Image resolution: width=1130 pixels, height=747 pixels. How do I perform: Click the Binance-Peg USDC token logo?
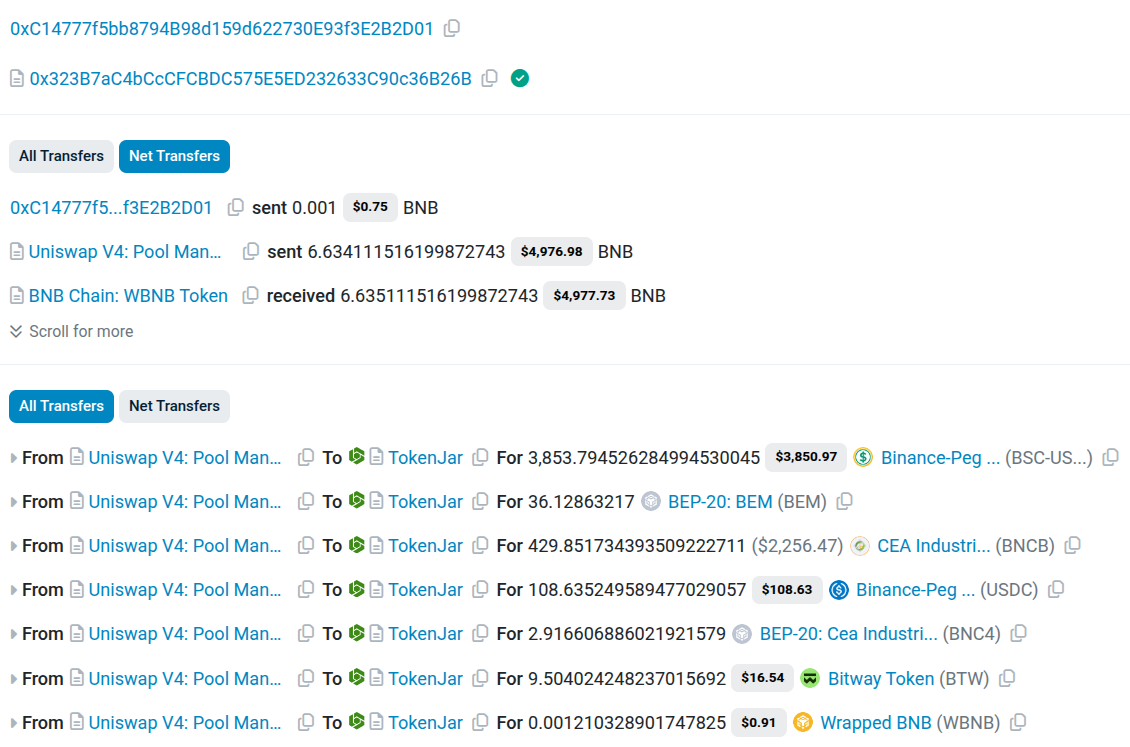pos(838,589)
